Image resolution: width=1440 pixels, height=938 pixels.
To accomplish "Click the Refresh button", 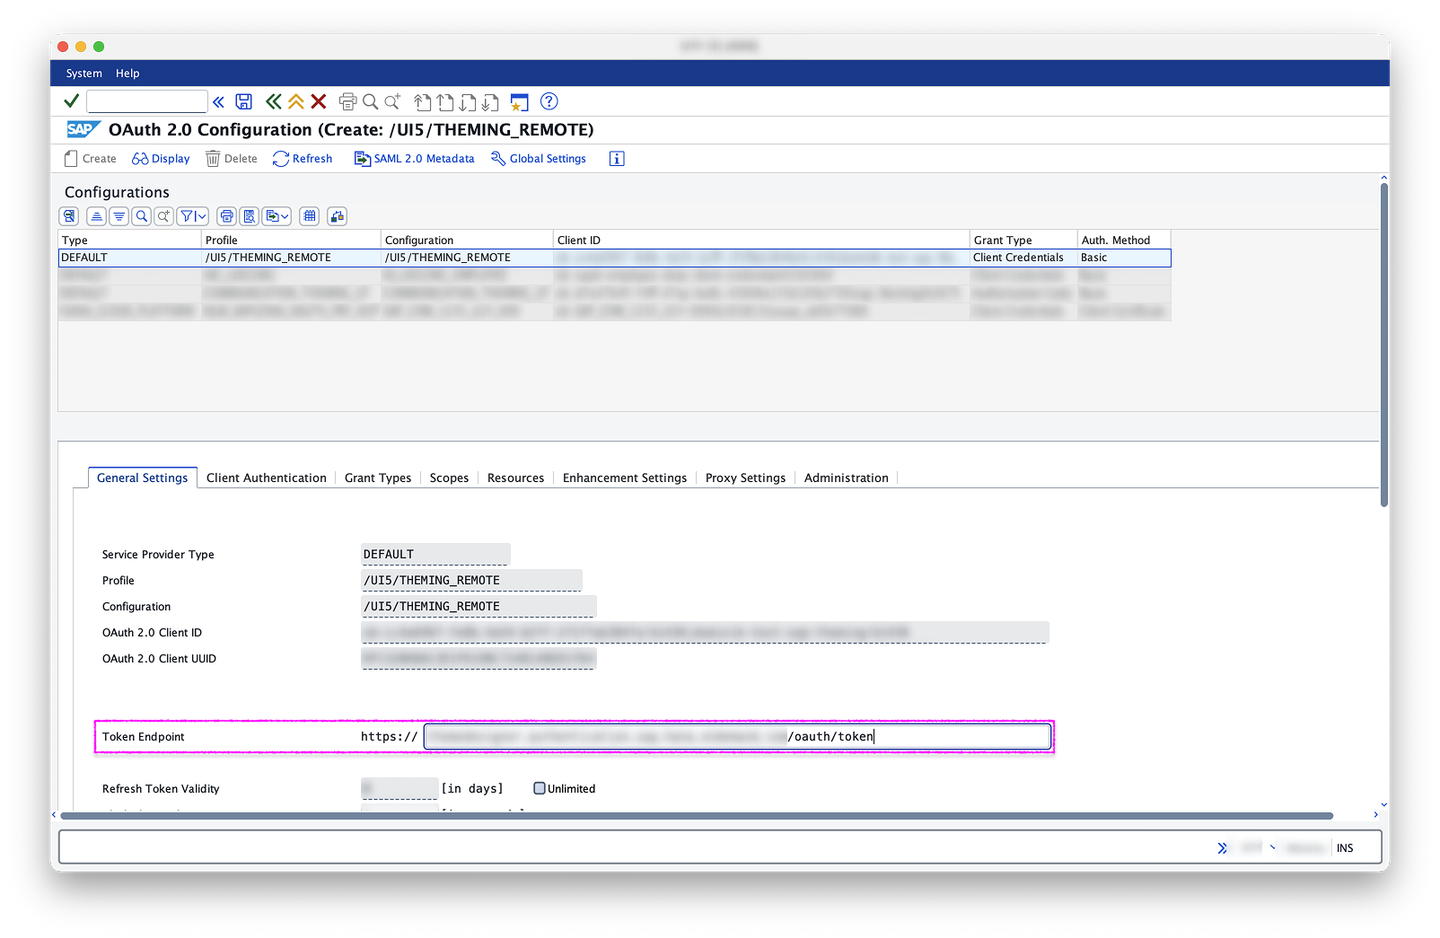I will (x=302, y=158).
